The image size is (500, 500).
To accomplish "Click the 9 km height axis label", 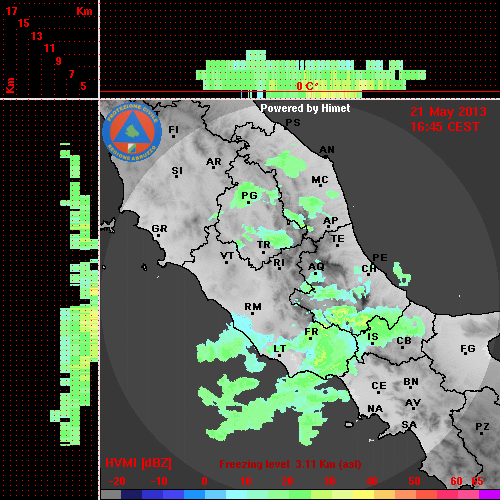I will click(x=59, y=61).
